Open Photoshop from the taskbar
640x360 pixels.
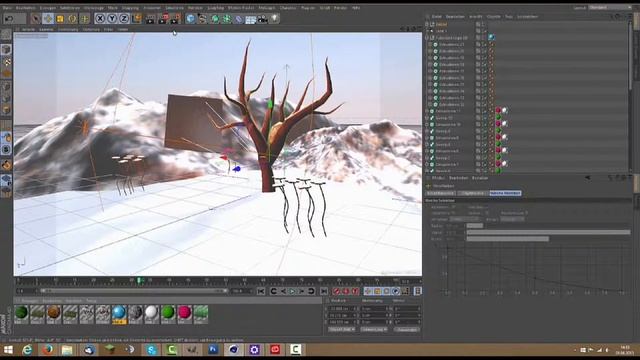coord(213,350)
